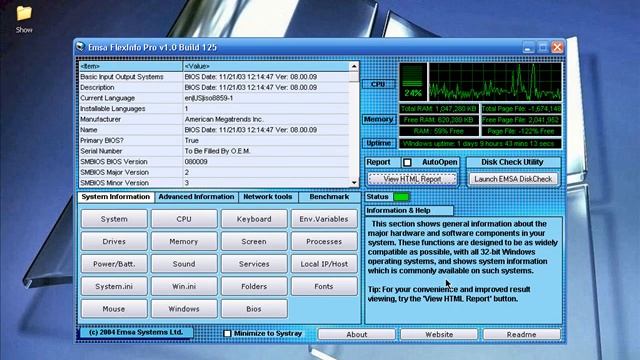Select the Serial Number row

pyautogui.click(x=214, y=151)
